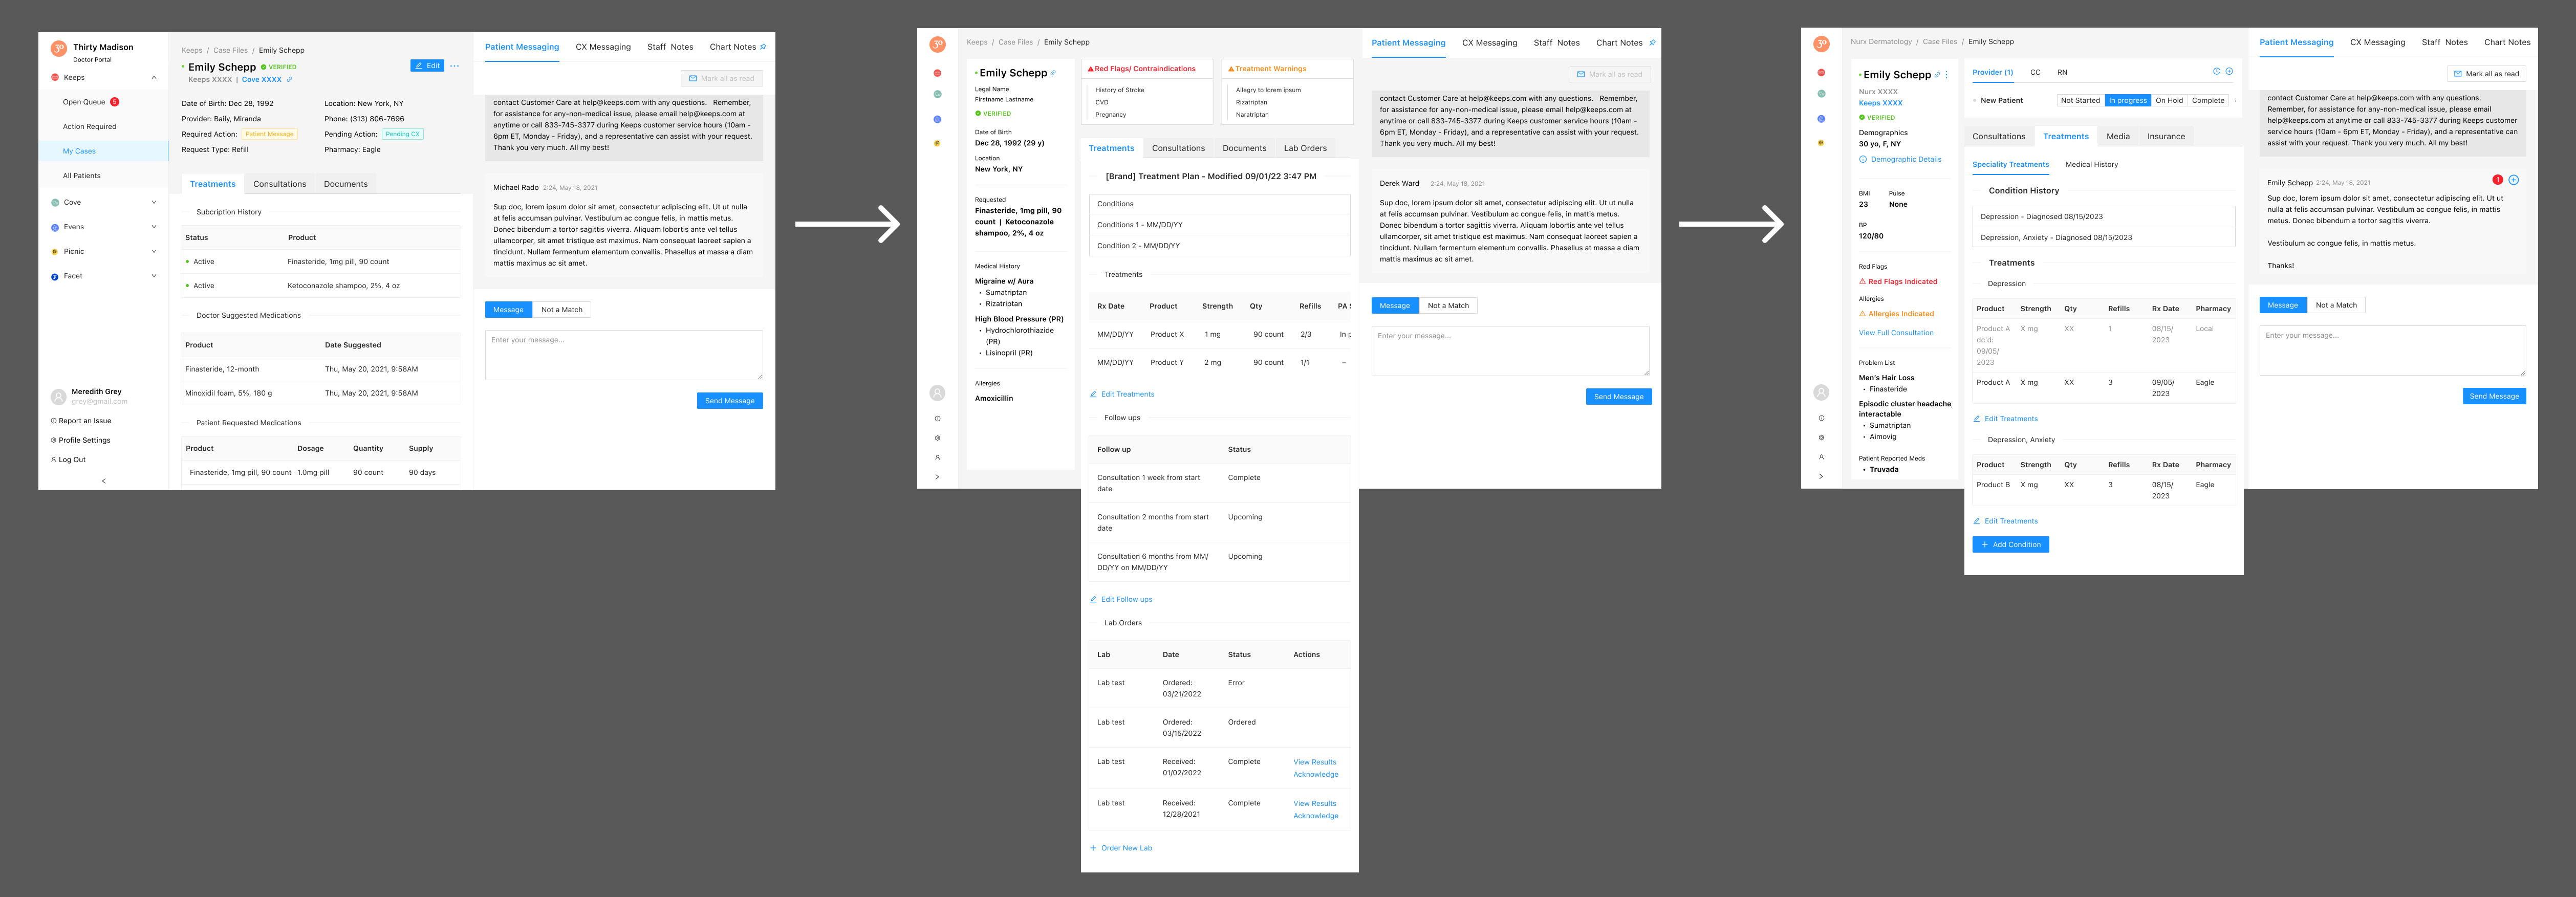Screen dimensions: 2576x897
Task: Click pin icon beside Chart Notes, second screen
Action: [x=1652, y=43]
